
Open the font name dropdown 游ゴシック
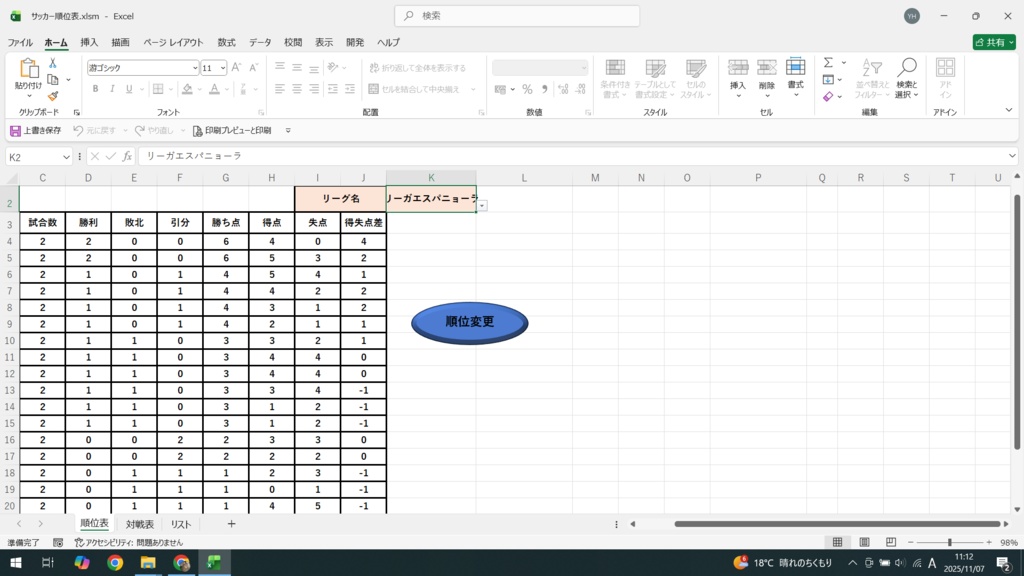195,68
